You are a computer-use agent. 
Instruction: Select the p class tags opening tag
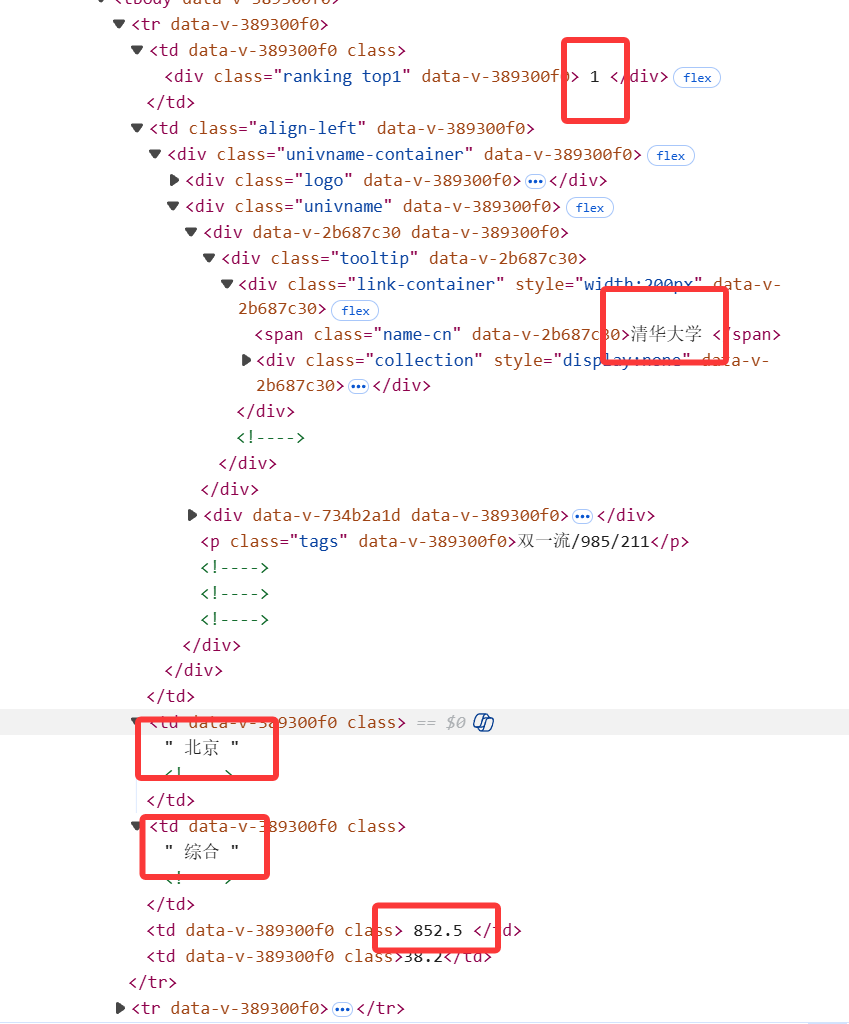359,541
